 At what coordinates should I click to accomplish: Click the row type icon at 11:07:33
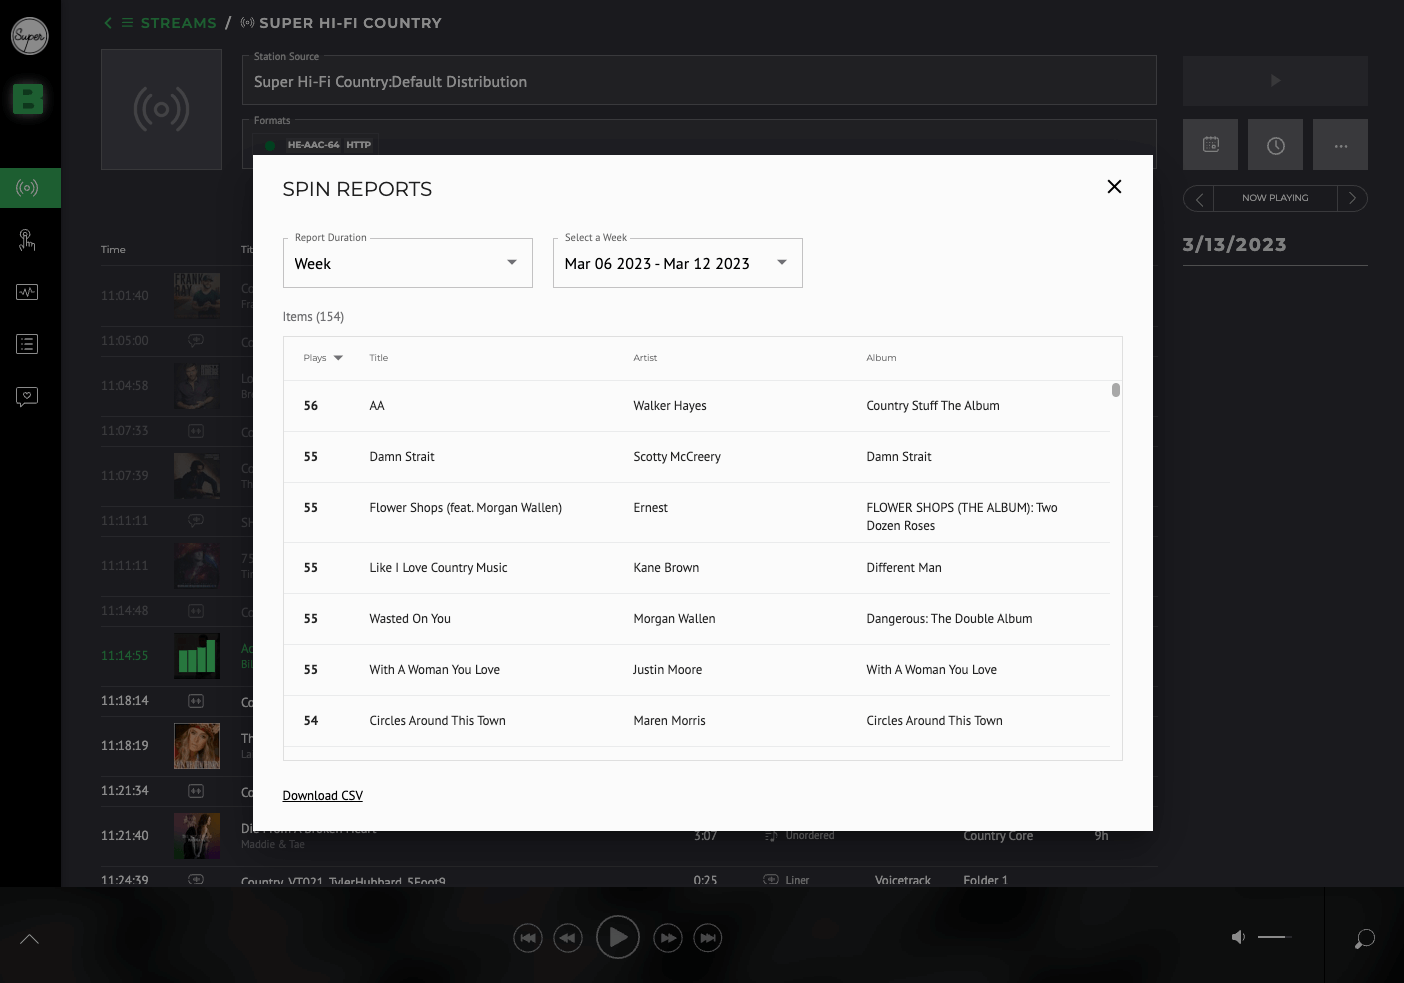pyautogui.click(x=196, y=431)
